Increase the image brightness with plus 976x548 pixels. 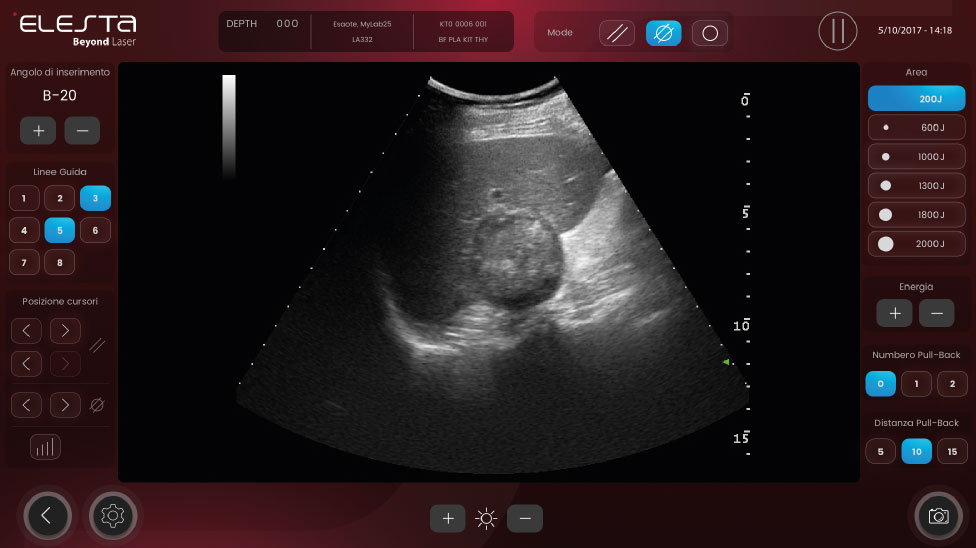(x=448, y=518)
